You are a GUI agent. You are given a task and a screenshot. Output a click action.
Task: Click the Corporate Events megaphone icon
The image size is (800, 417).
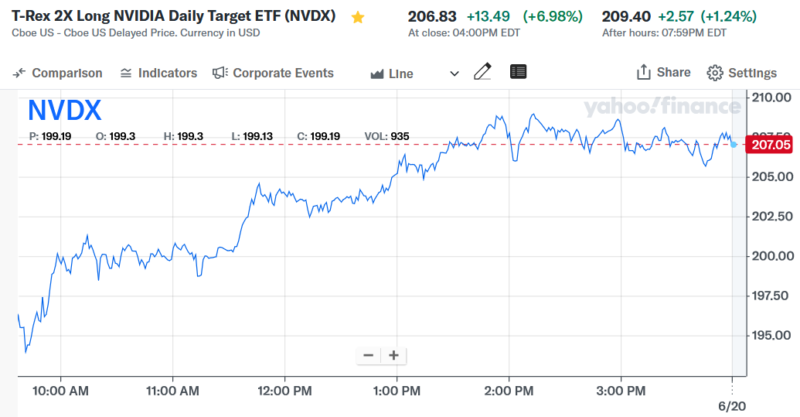point(220,73)
